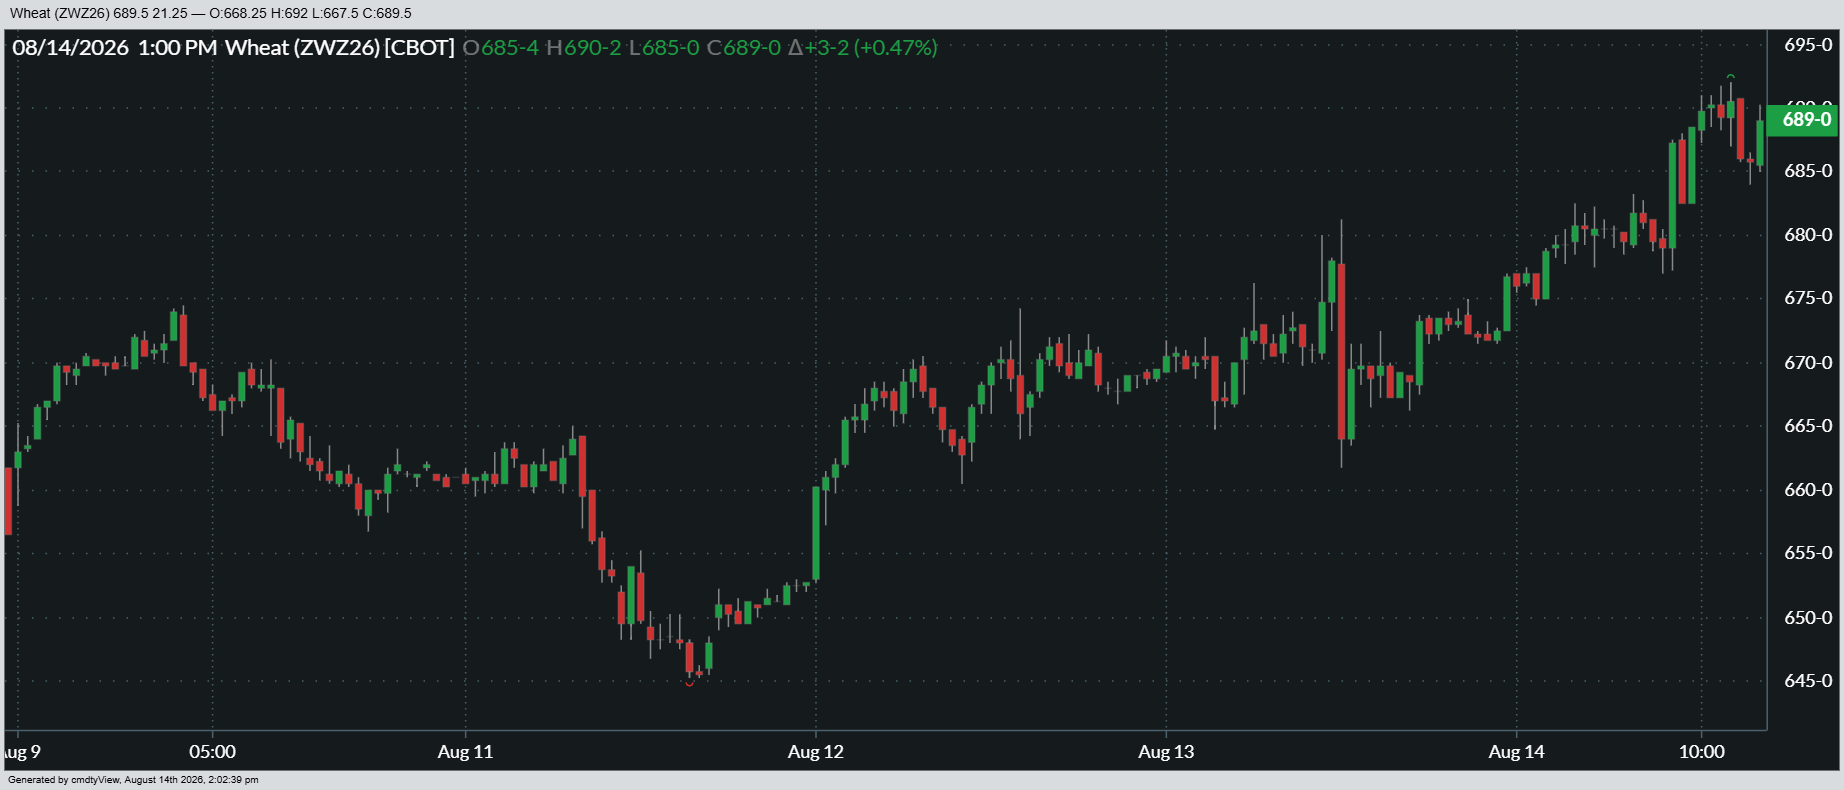Screen dimensions: 1844x790
Task: Click the Aug 13 date label
Action: pos(1166,752)
